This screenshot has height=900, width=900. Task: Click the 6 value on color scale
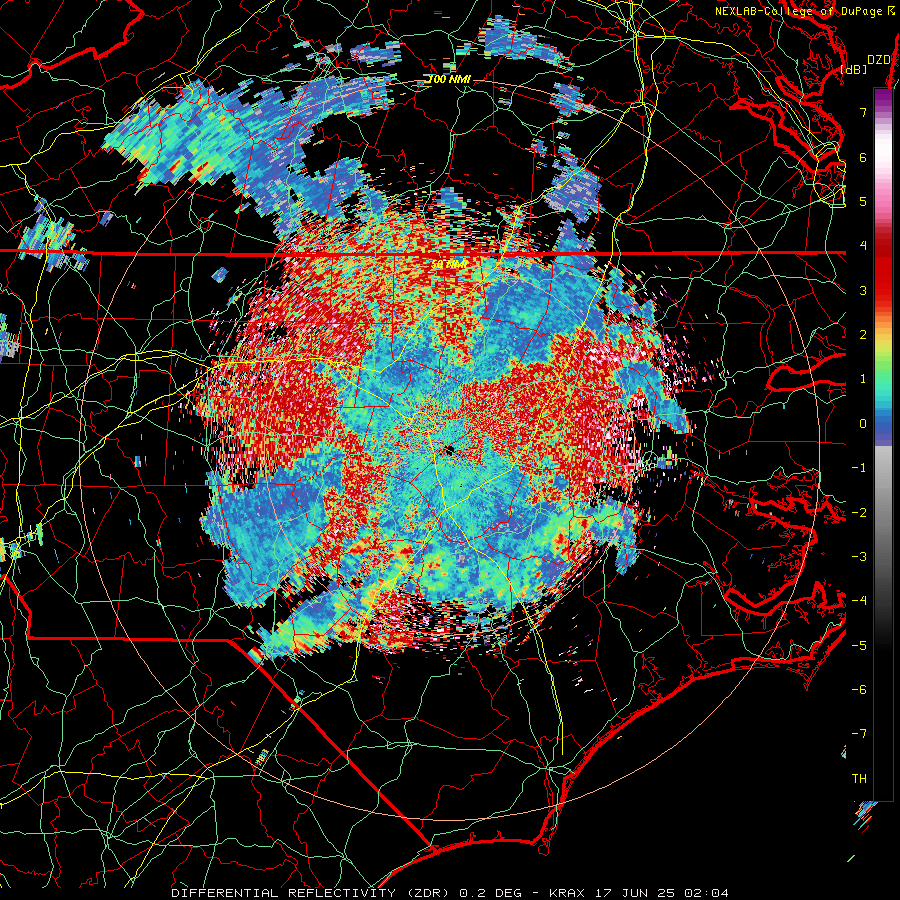pos(863,157)
